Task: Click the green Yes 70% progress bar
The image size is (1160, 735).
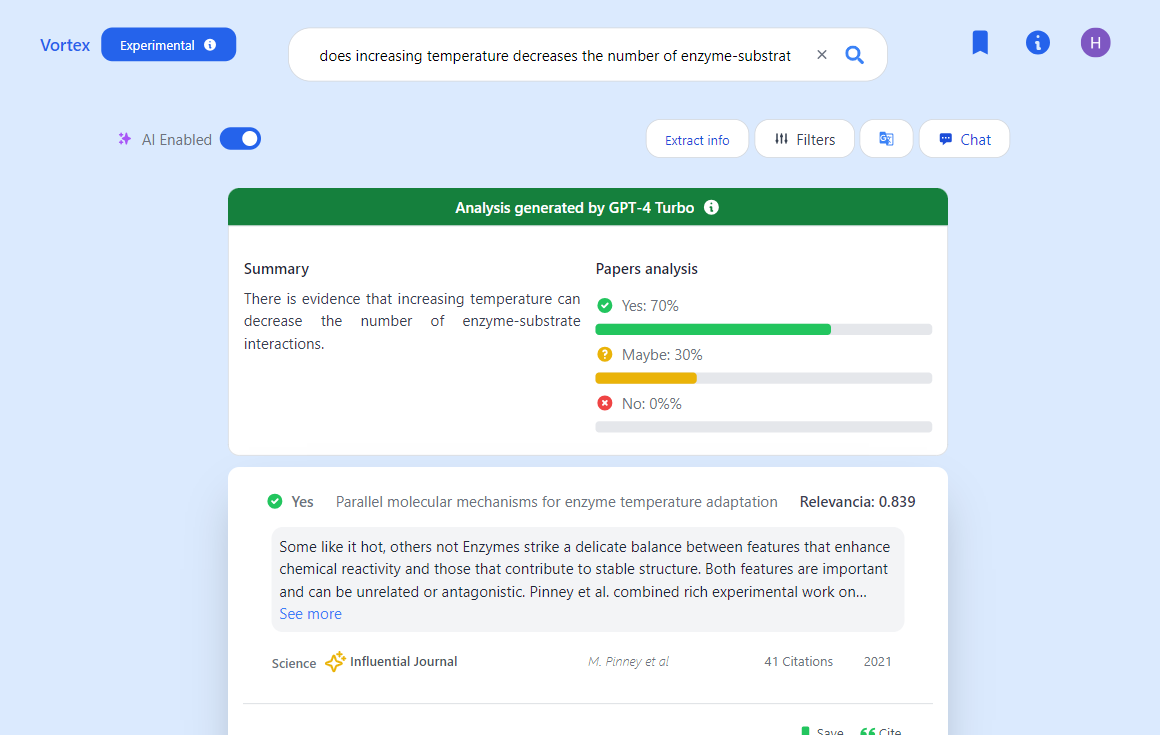Action: click(713, 329)
